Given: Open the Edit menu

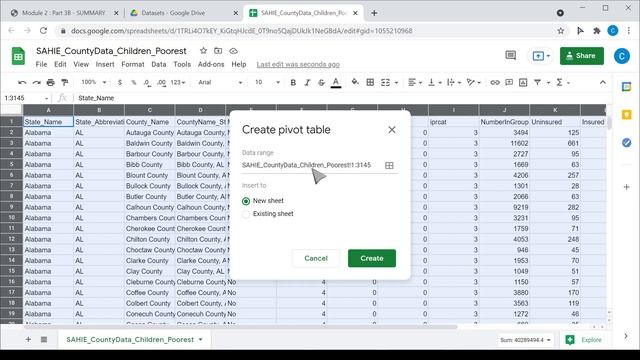Looking at the screenshot, I should (x=60, y=64).
